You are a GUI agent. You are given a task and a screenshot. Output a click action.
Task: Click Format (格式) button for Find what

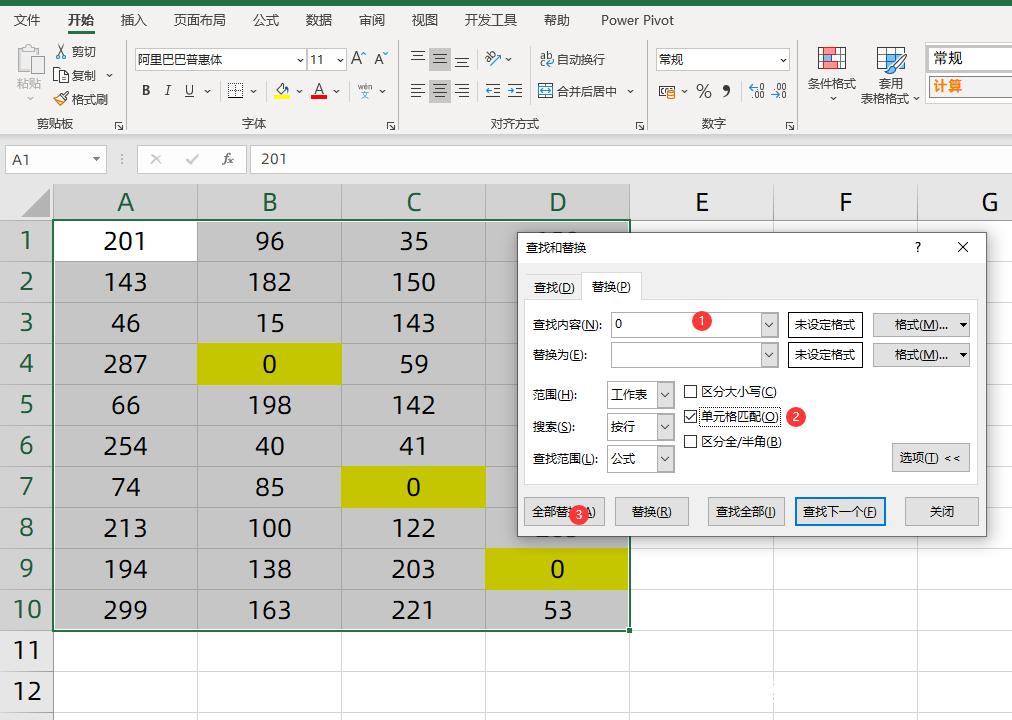[921, 325]
